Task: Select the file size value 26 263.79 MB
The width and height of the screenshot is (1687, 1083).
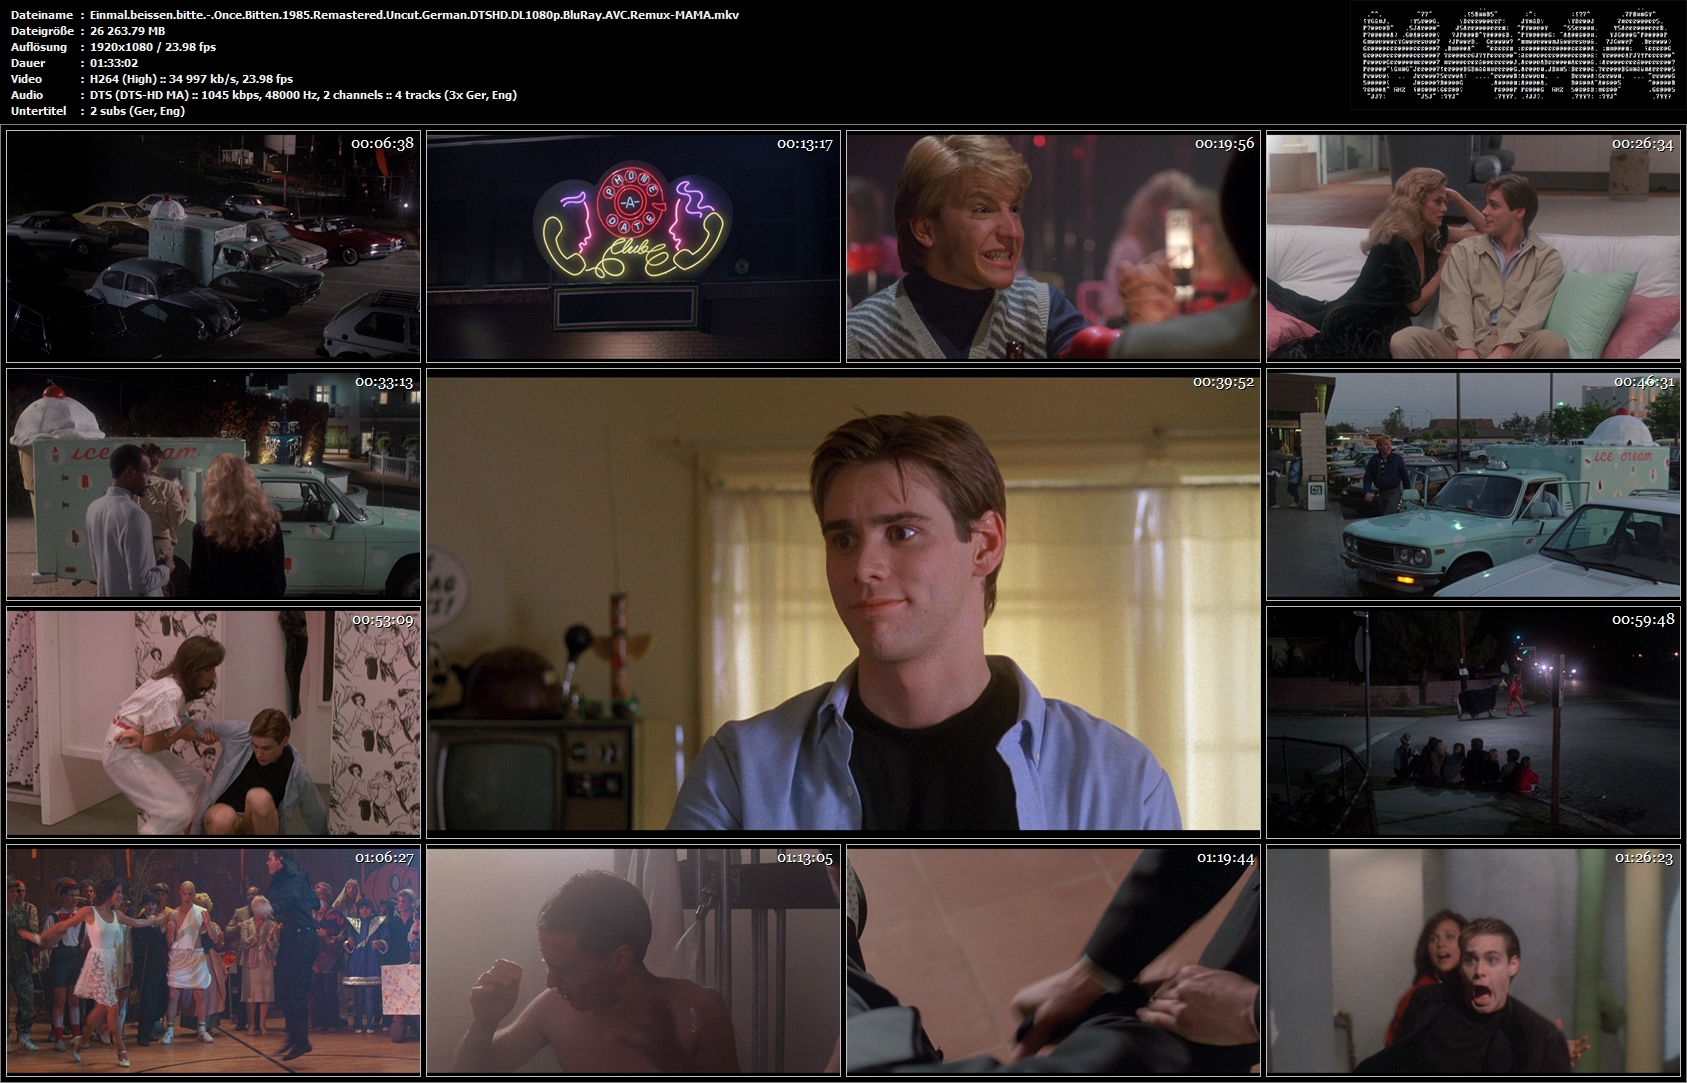Action: coord(127,31)
